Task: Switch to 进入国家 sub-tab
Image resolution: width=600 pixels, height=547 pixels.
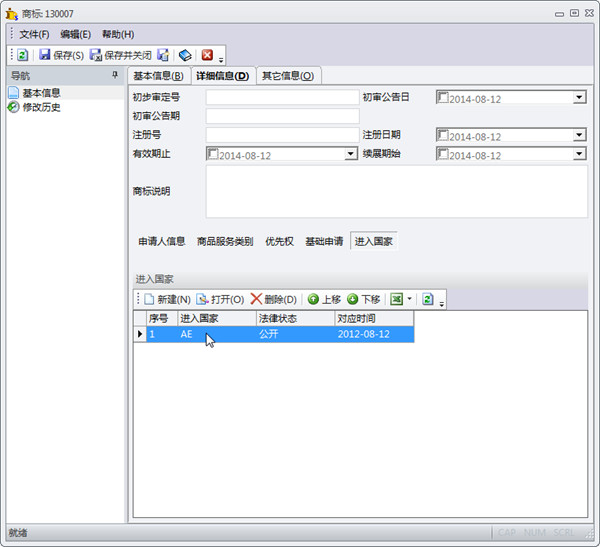Action: (374, 241)
